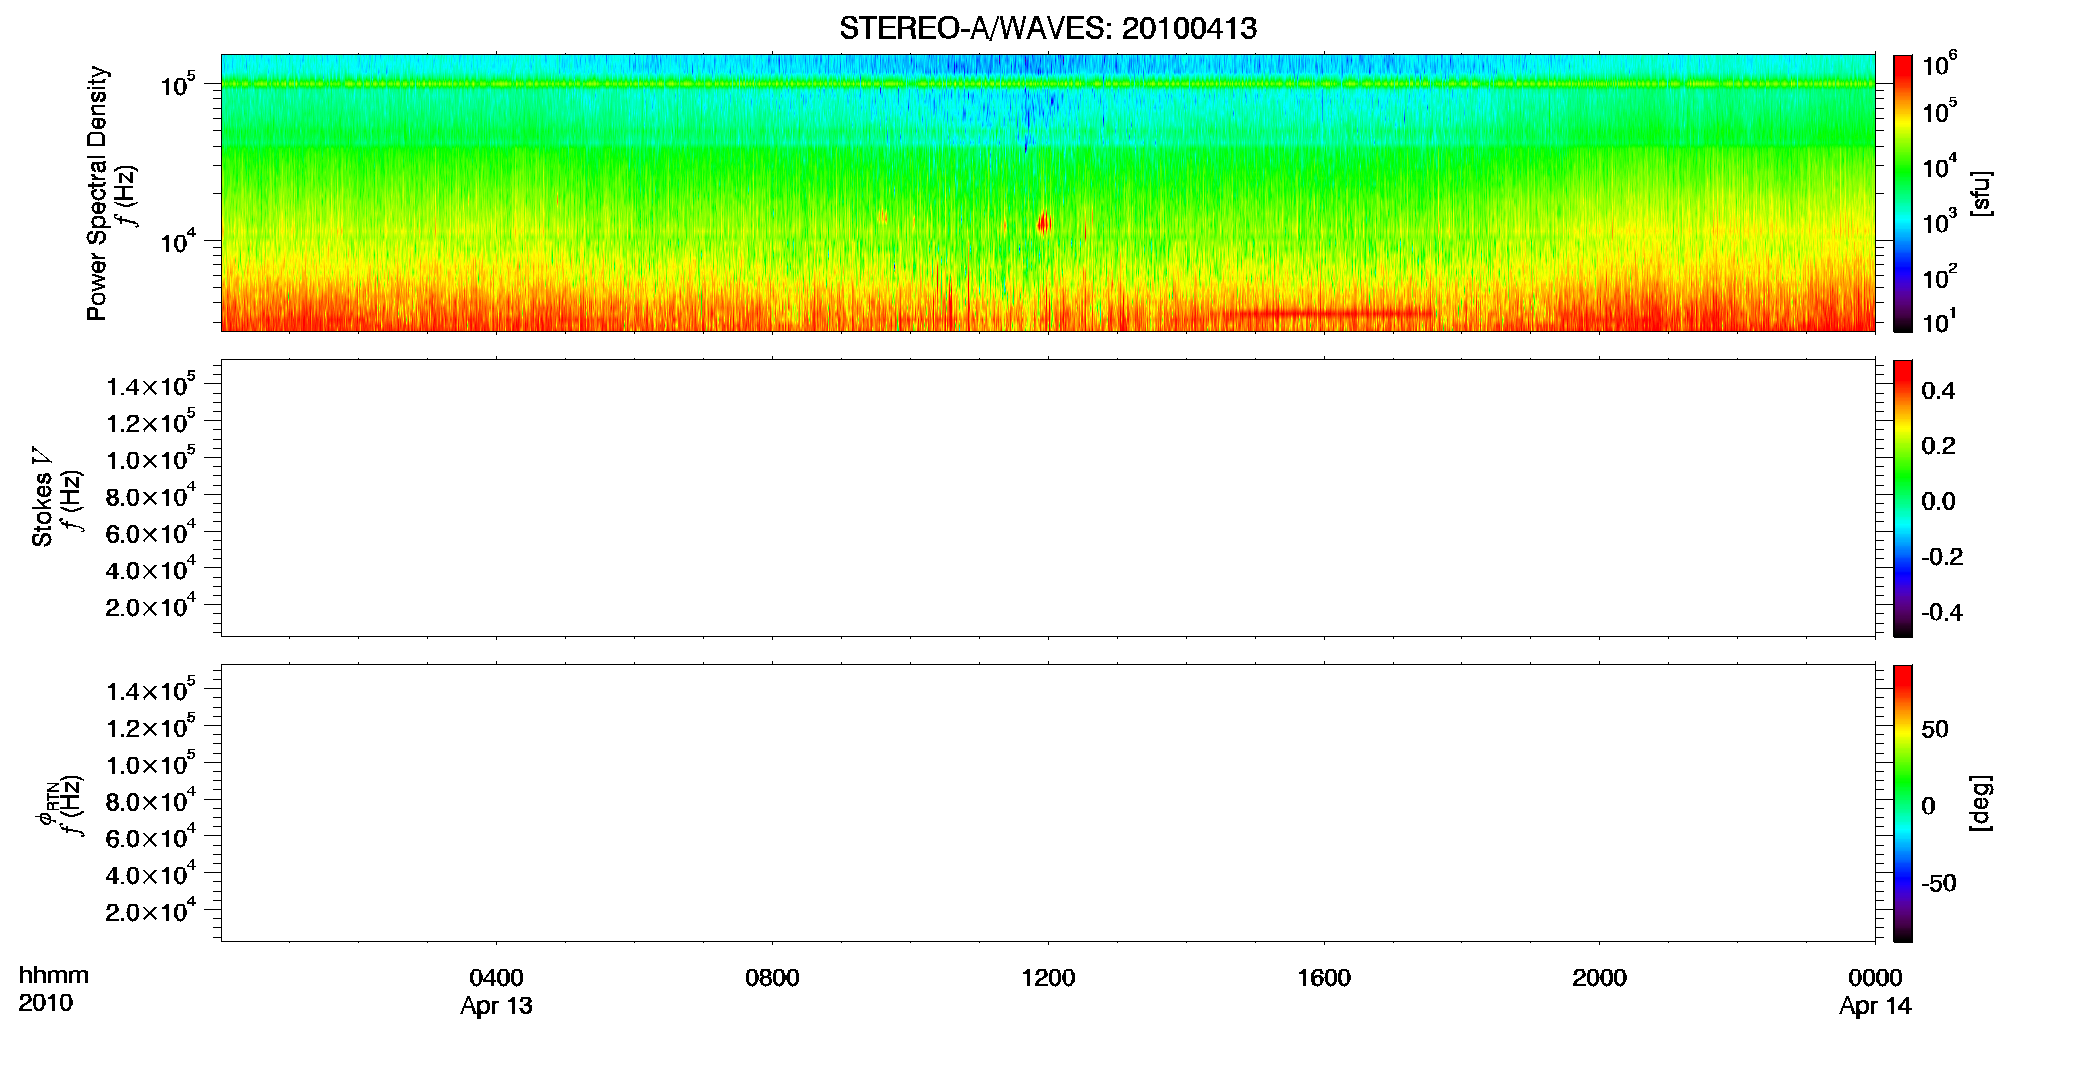Click the Apr 14 date label

(x=1875, y=1006)
